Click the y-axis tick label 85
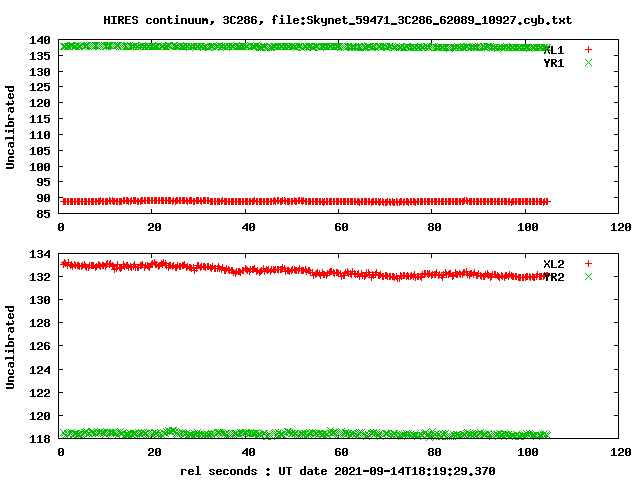This screenshot has height=480, width=640. (43, 213)
